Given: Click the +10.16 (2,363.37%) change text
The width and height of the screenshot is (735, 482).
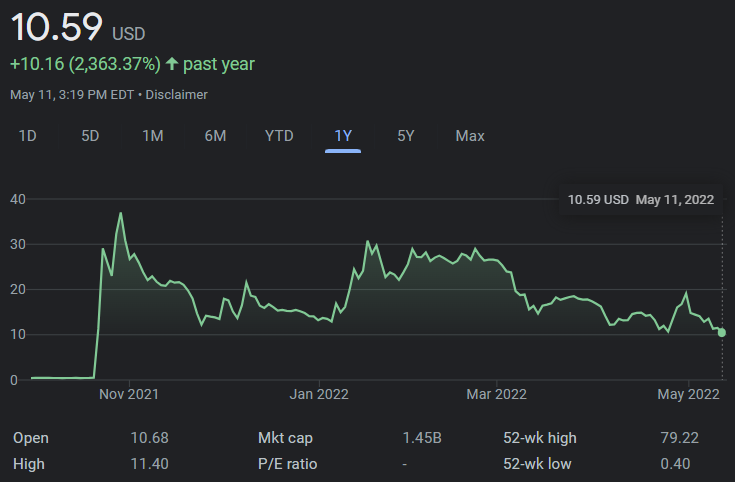Looking at the screenshot, I should pos(85,64).
